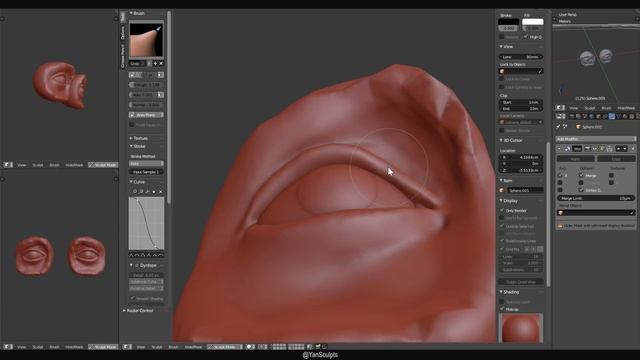This screenshot has width=640, height=360.
Task: Select the highlighted Modifiers wrench tab
Action: coord(611,116)
